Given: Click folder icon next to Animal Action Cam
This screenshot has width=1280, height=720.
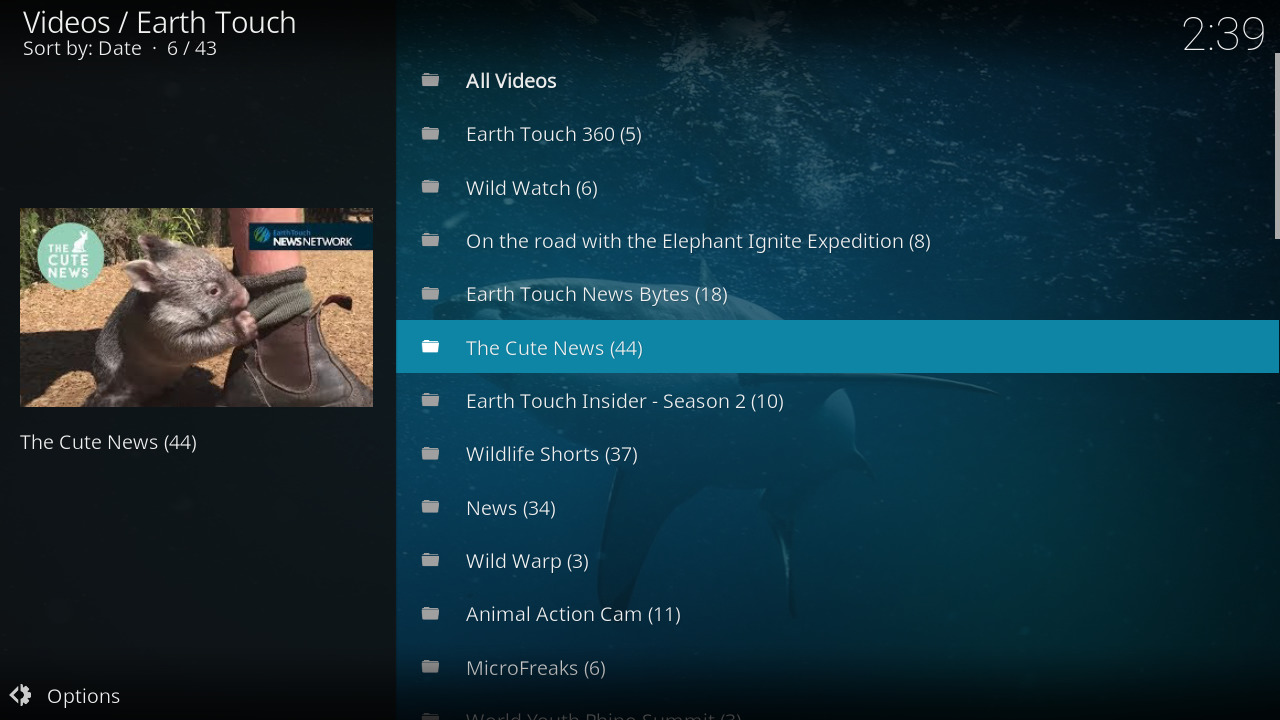Looking at the screenshot, I should (431, 614).
